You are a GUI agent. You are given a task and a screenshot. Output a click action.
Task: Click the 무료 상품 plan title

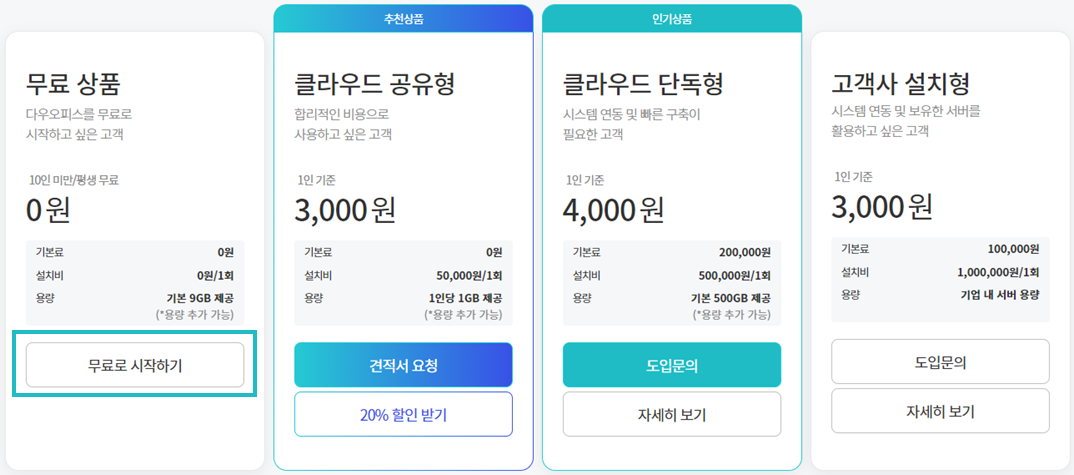[x=73, y=84]
